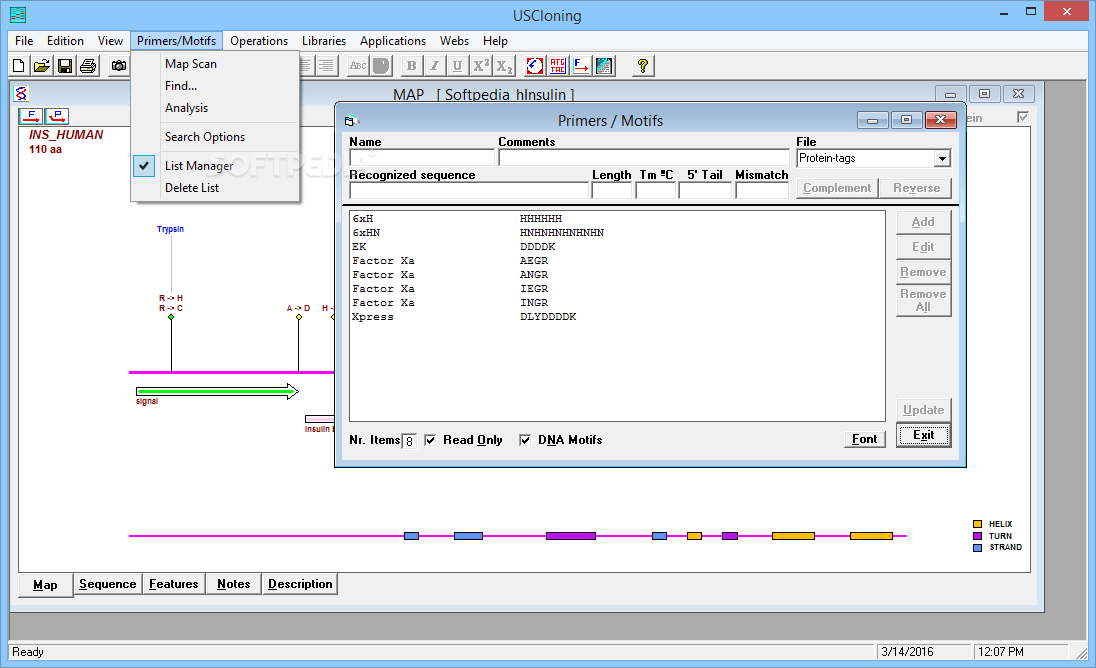Screen dimensions: 1096x668
Task: Click the Name input field
Action: [422, 158]
